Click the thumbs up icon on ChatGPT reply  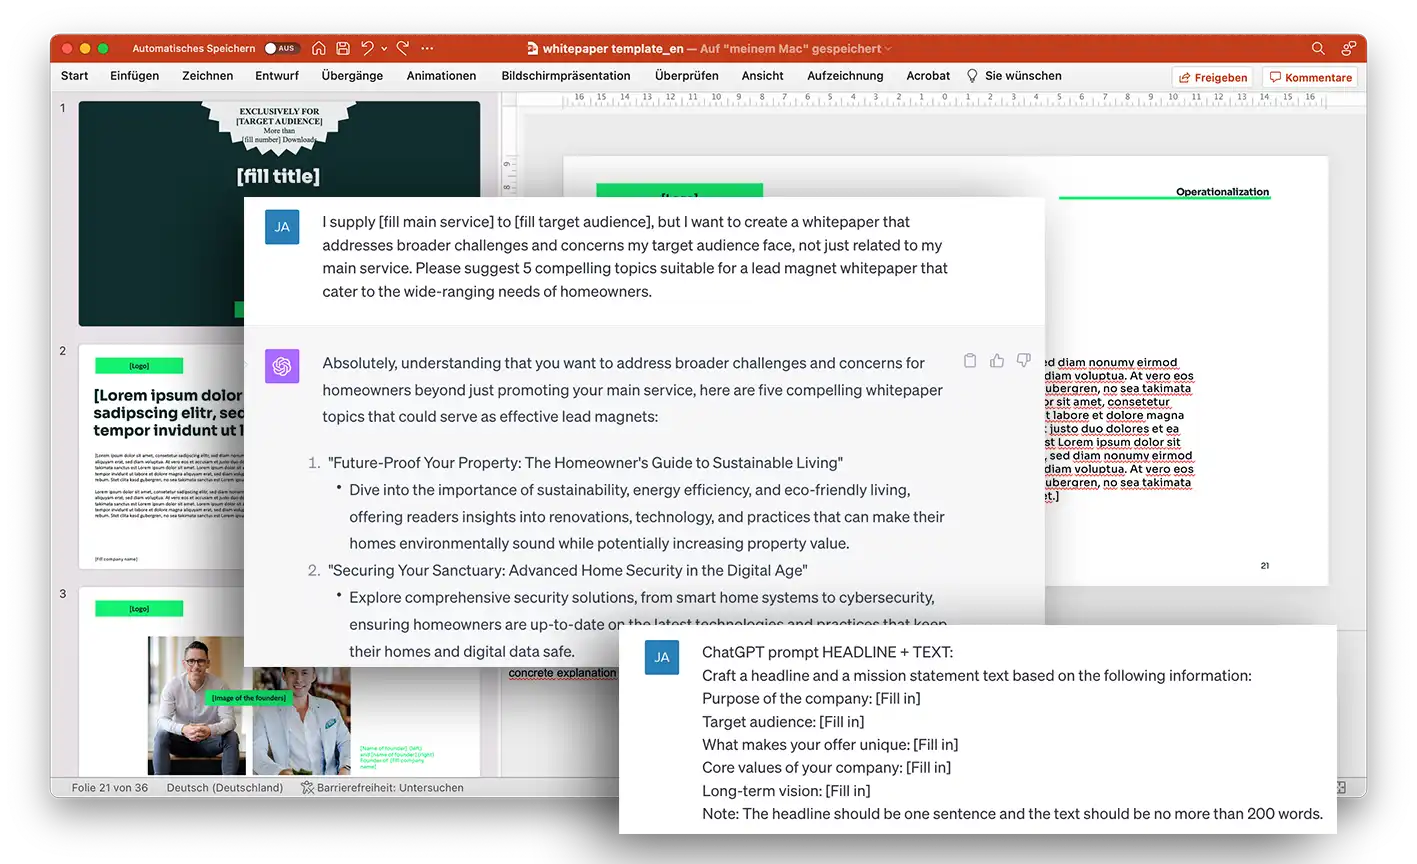997,361
